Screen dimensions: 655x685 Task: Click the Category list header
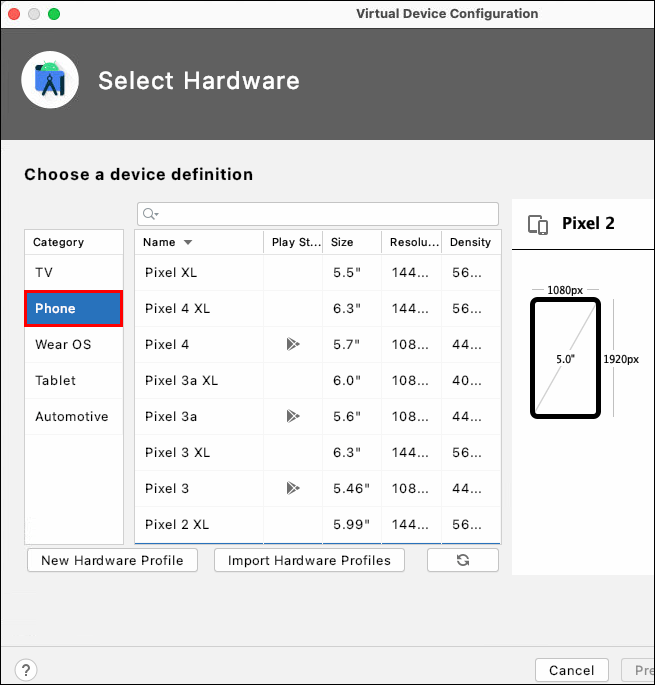click(74, 242)
